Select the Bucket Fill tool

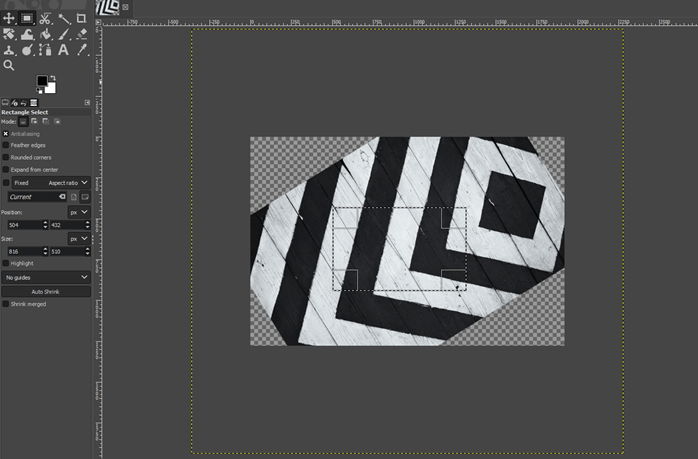tap(45, 34)
